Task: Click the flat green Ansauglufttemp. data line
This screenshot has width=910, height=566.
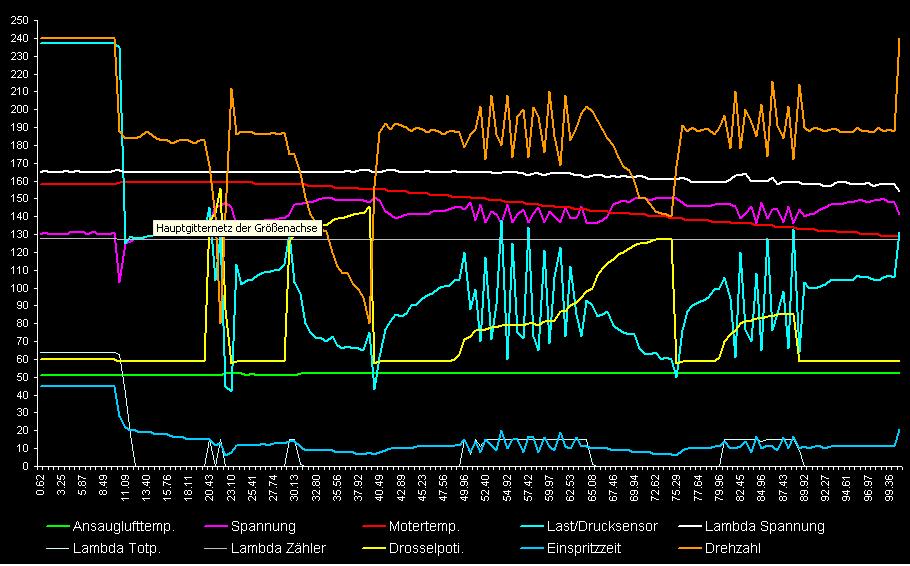Action: (x=500, y=373)
